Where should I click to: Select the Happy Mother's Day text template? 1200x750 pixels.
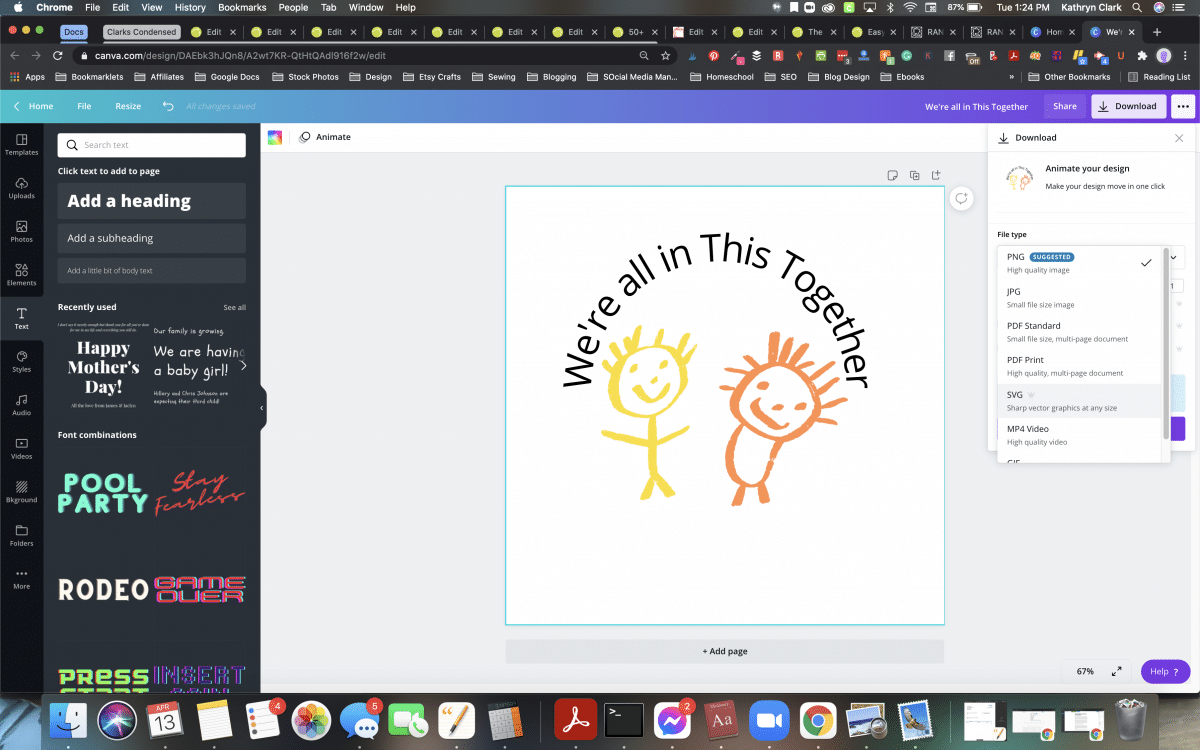coord(104,365)
